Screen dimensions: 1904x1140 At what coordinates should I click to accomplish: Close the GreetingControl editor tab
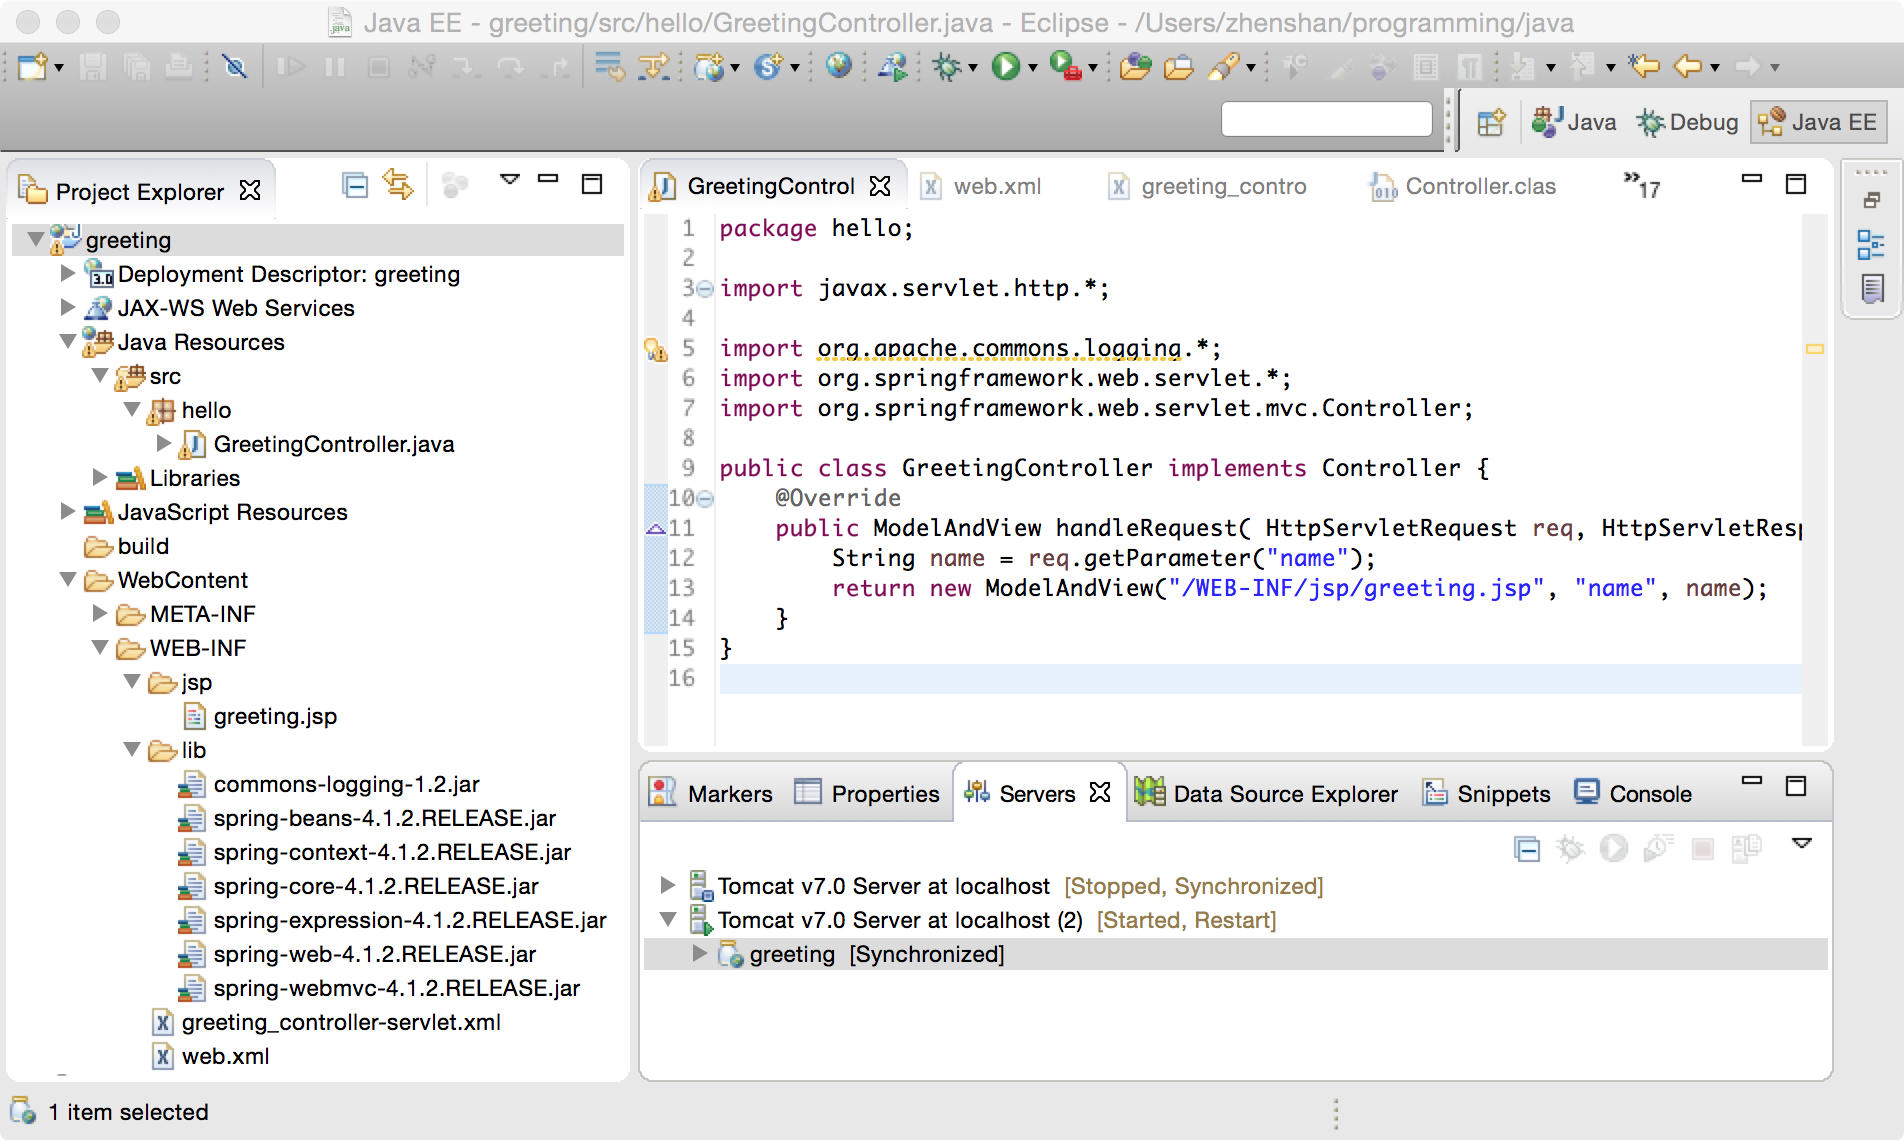coord(880,186)
